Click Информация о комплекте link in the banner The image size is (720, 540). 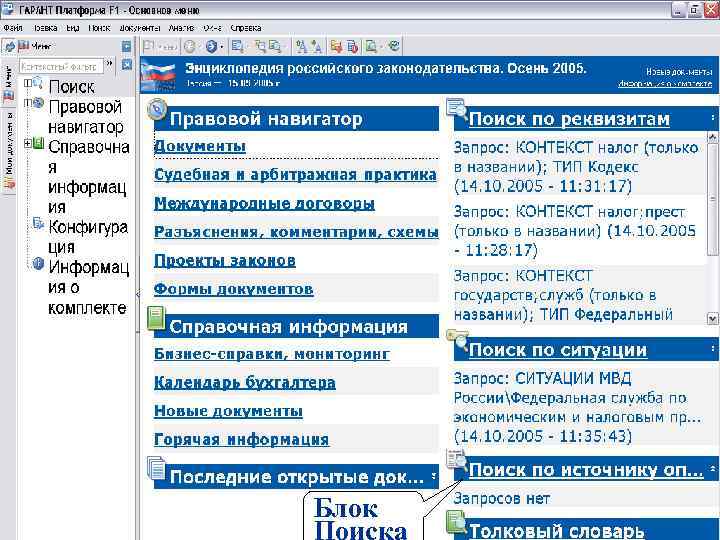click(x=665, y=84)
